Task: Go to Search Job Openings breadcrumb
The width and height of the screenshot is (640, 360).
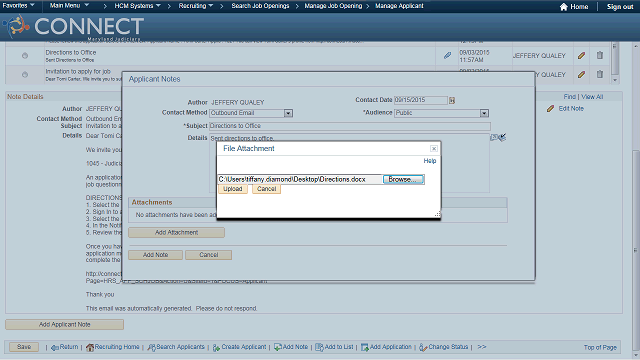Action: click(x=260, y=6)
